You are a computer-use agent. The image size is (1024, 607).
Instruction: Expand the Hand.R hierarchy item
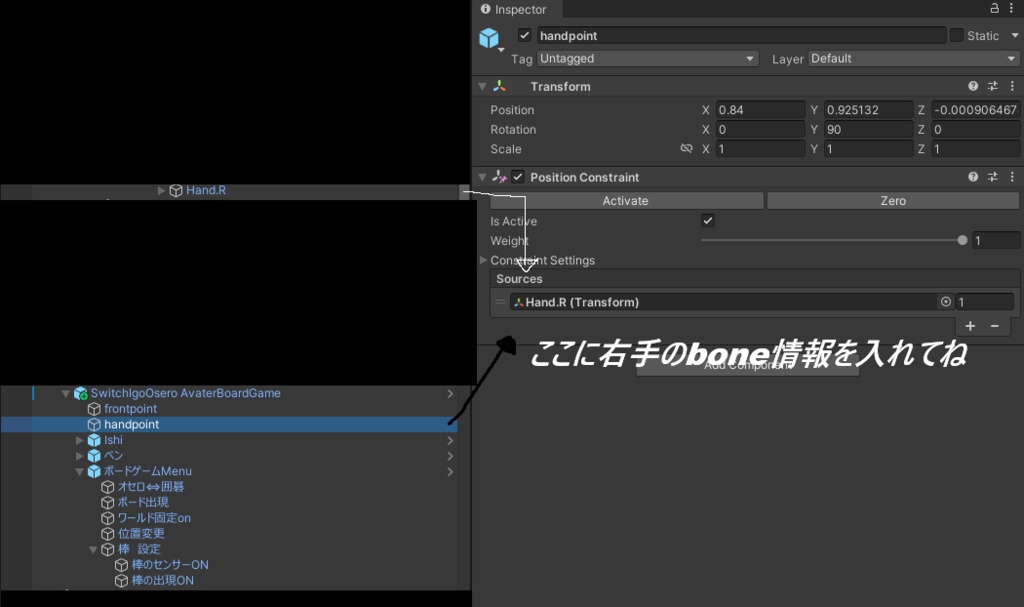(161, 191)
